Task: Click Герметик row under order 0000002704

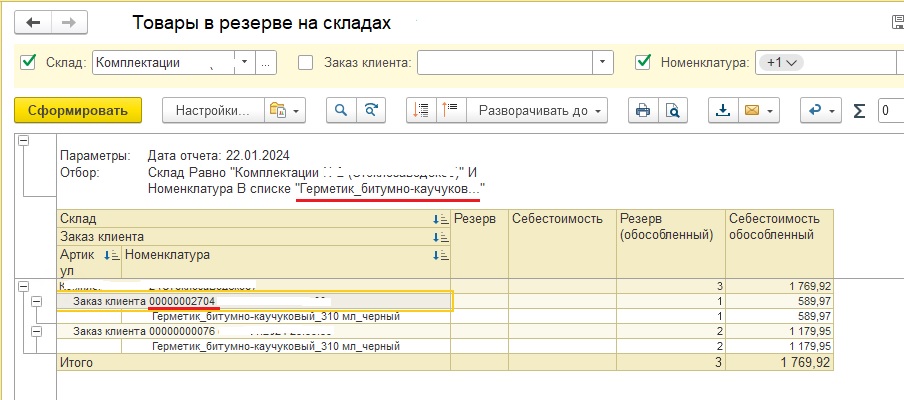Action: [276, 316]
